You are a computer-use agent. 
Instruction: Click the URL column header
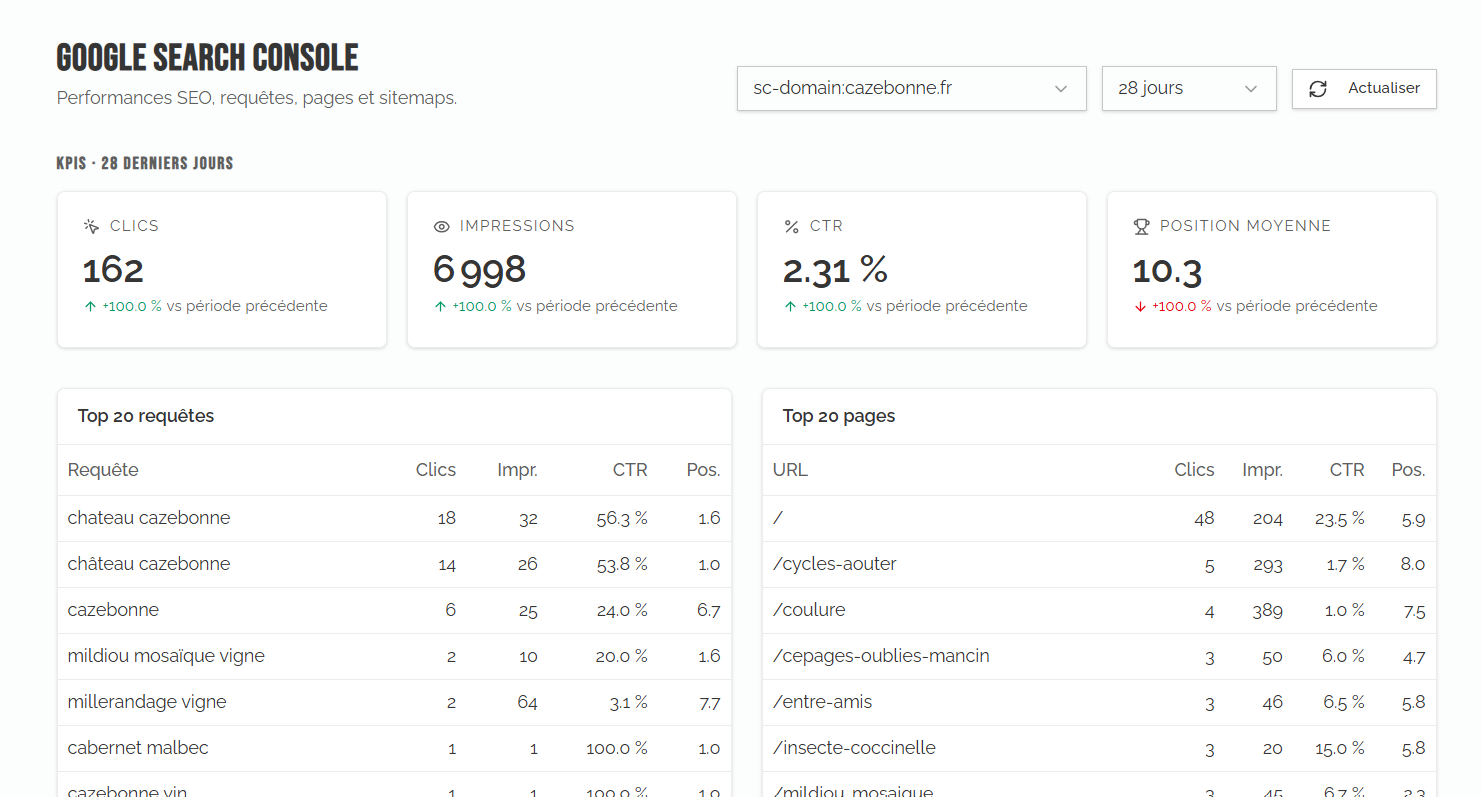pyautogui.click(x=790, y=470)
